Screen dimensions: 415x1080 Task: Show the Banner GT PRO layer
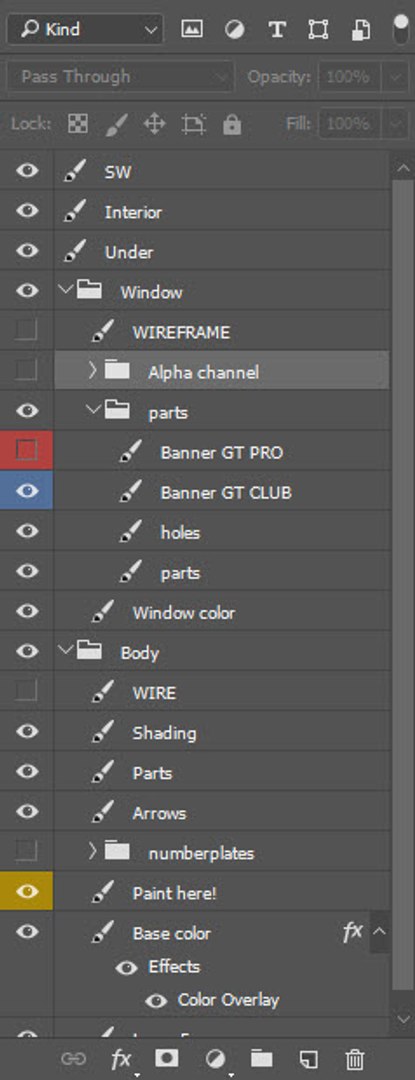[27, 451]
